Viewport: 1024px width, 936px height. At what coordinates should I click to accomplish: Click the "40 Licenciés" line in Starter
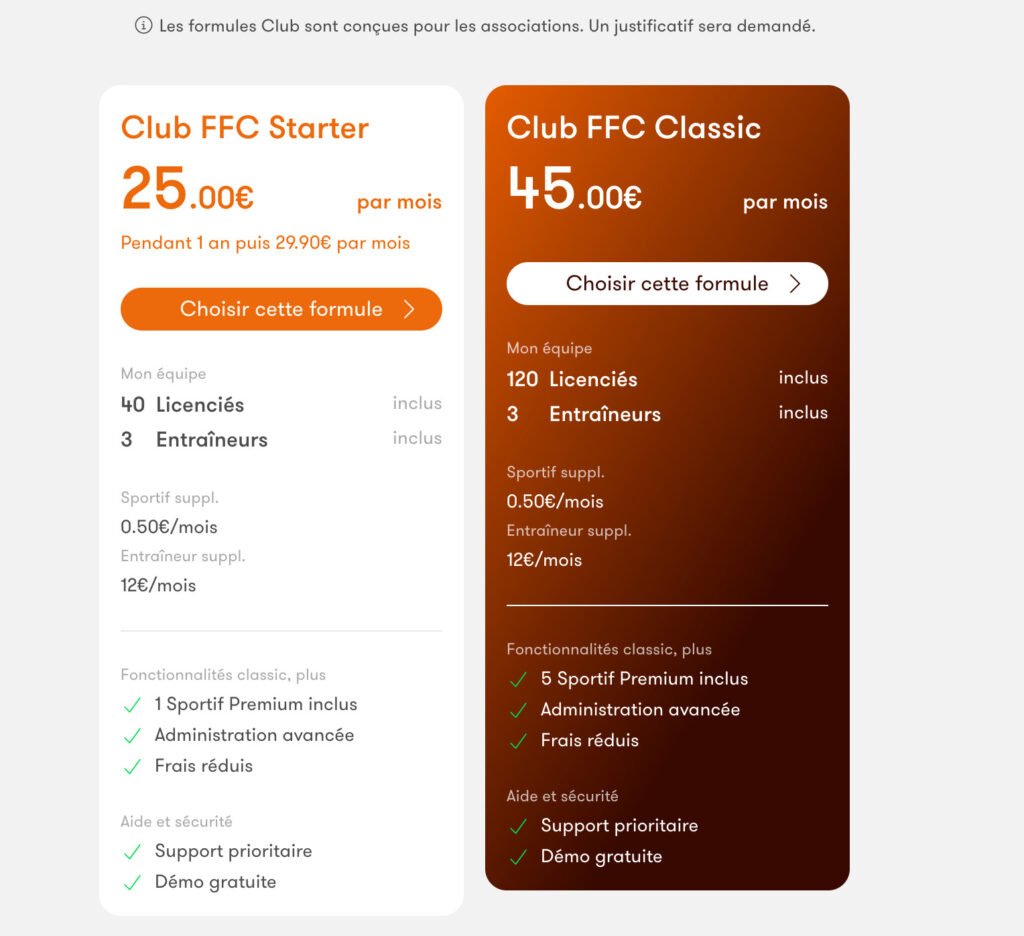pos(183,405)
